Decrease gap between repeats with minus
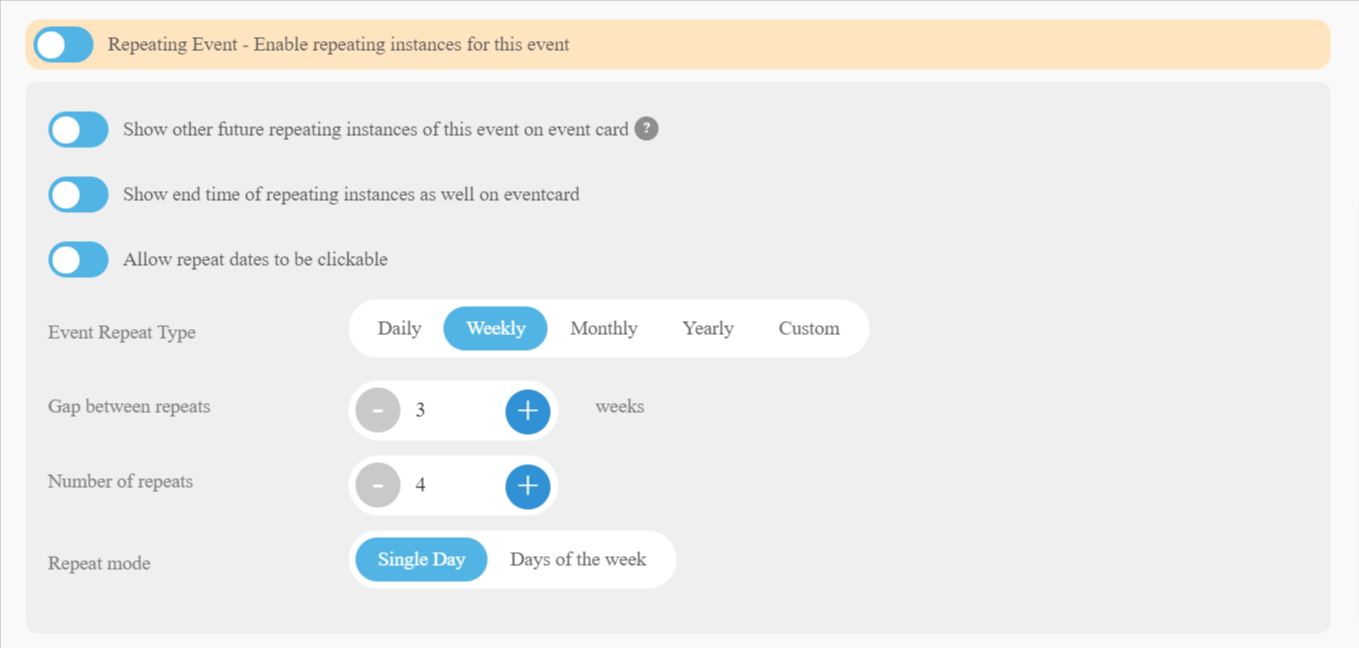The width and height of the screenshot is (1359, 648). (378, 411)
